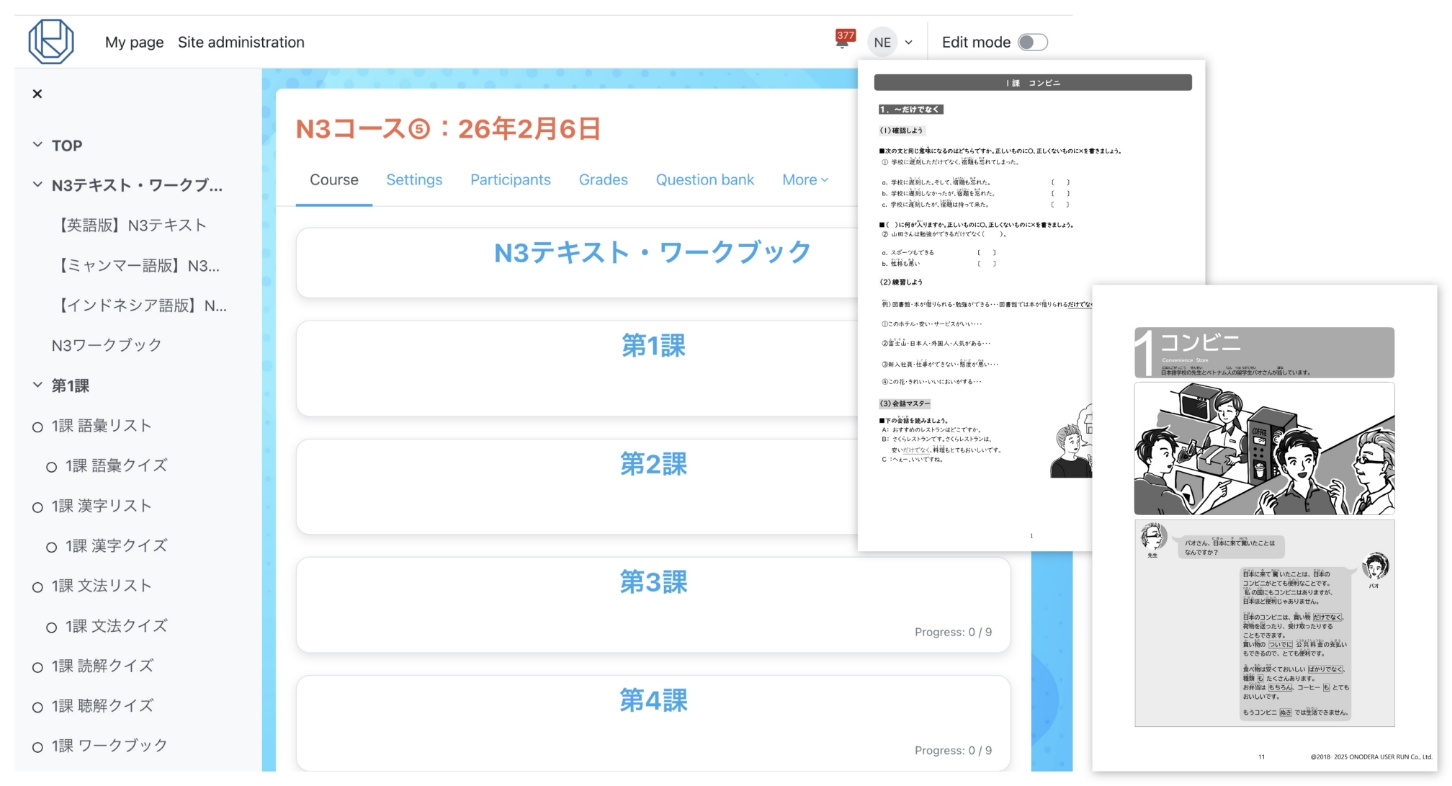Open N3ワークブック in the course index

108,344
